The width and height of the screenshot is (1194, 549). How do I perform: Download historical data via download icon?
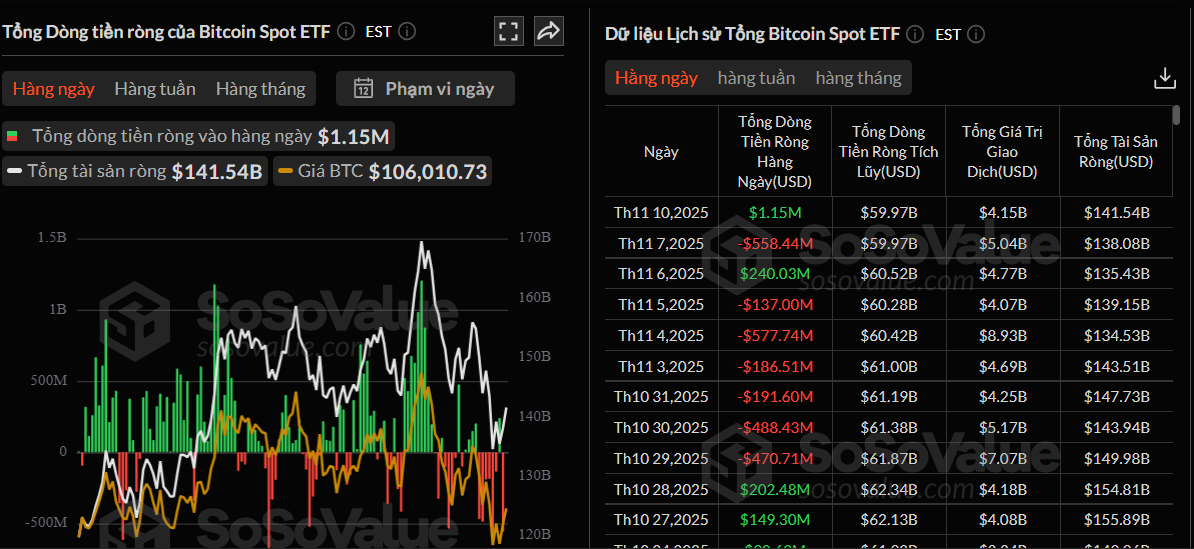point(1164,78)
